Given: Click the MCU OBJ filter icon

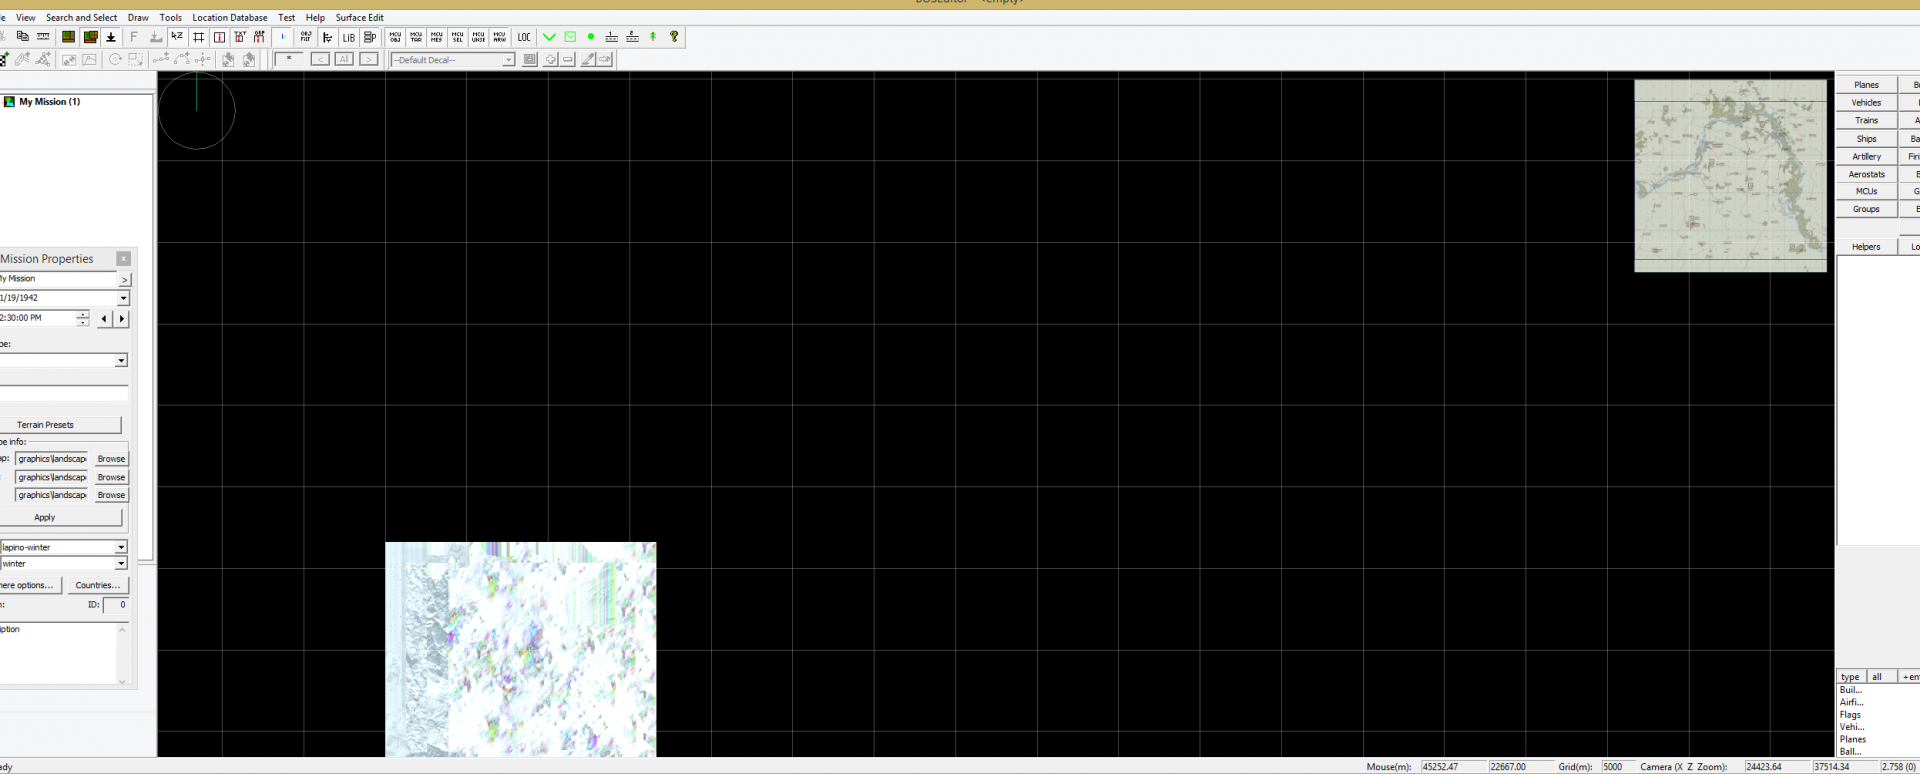Looking at the screenshot, I should 395,37.
